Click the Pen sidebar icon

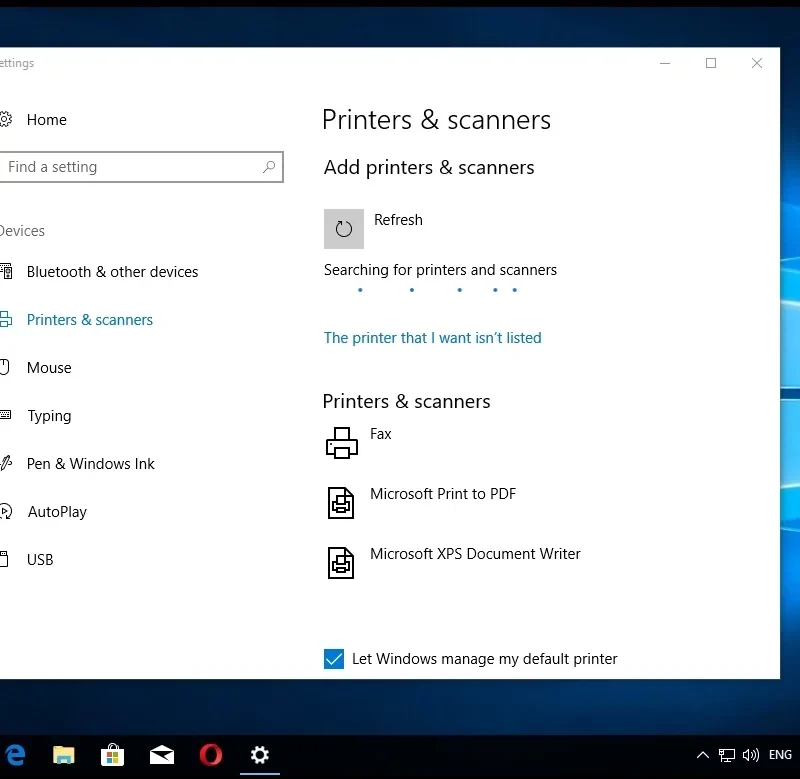tap(6, 463)
